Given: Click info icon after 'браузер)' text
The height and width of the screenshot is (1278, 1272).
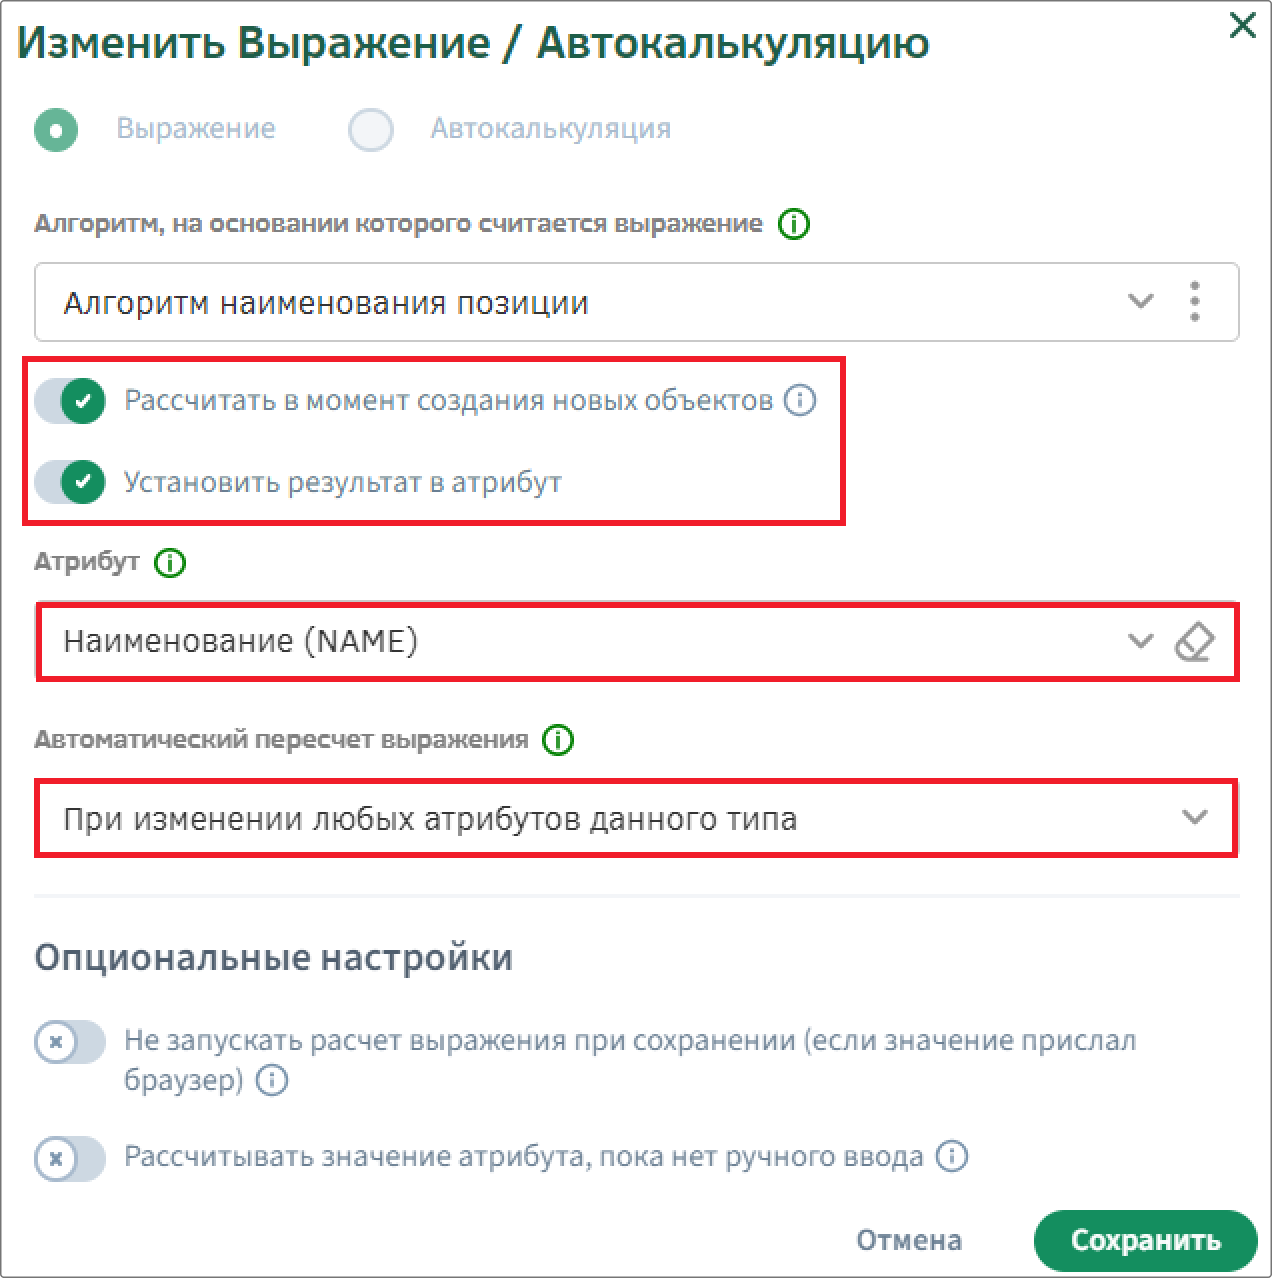Looking at the screenshot, I should tap(272, 1081).
